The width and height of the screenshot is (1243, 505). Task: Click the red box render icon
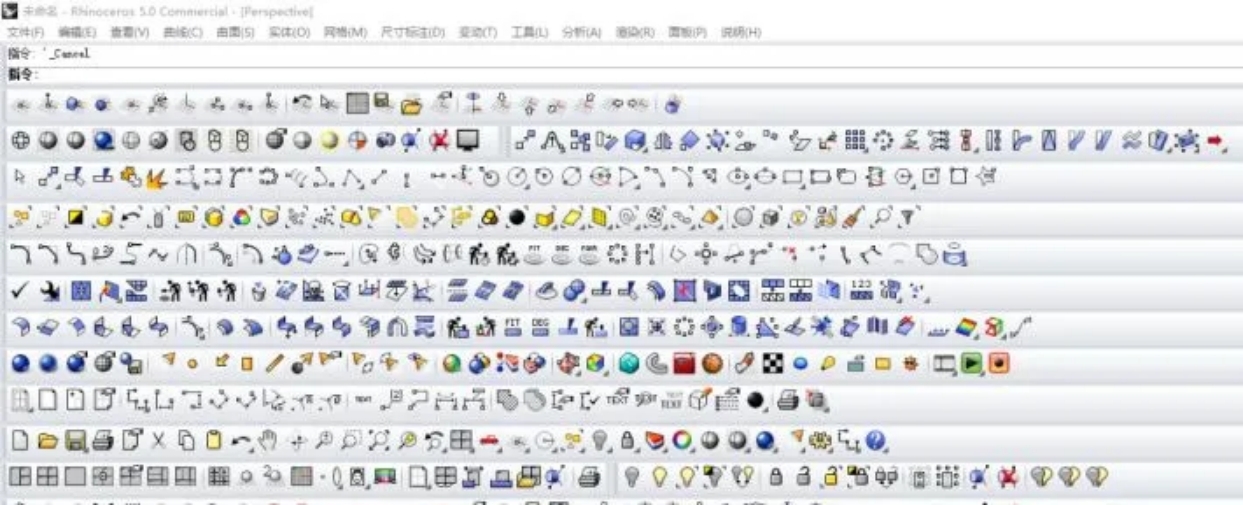point(685,364)
